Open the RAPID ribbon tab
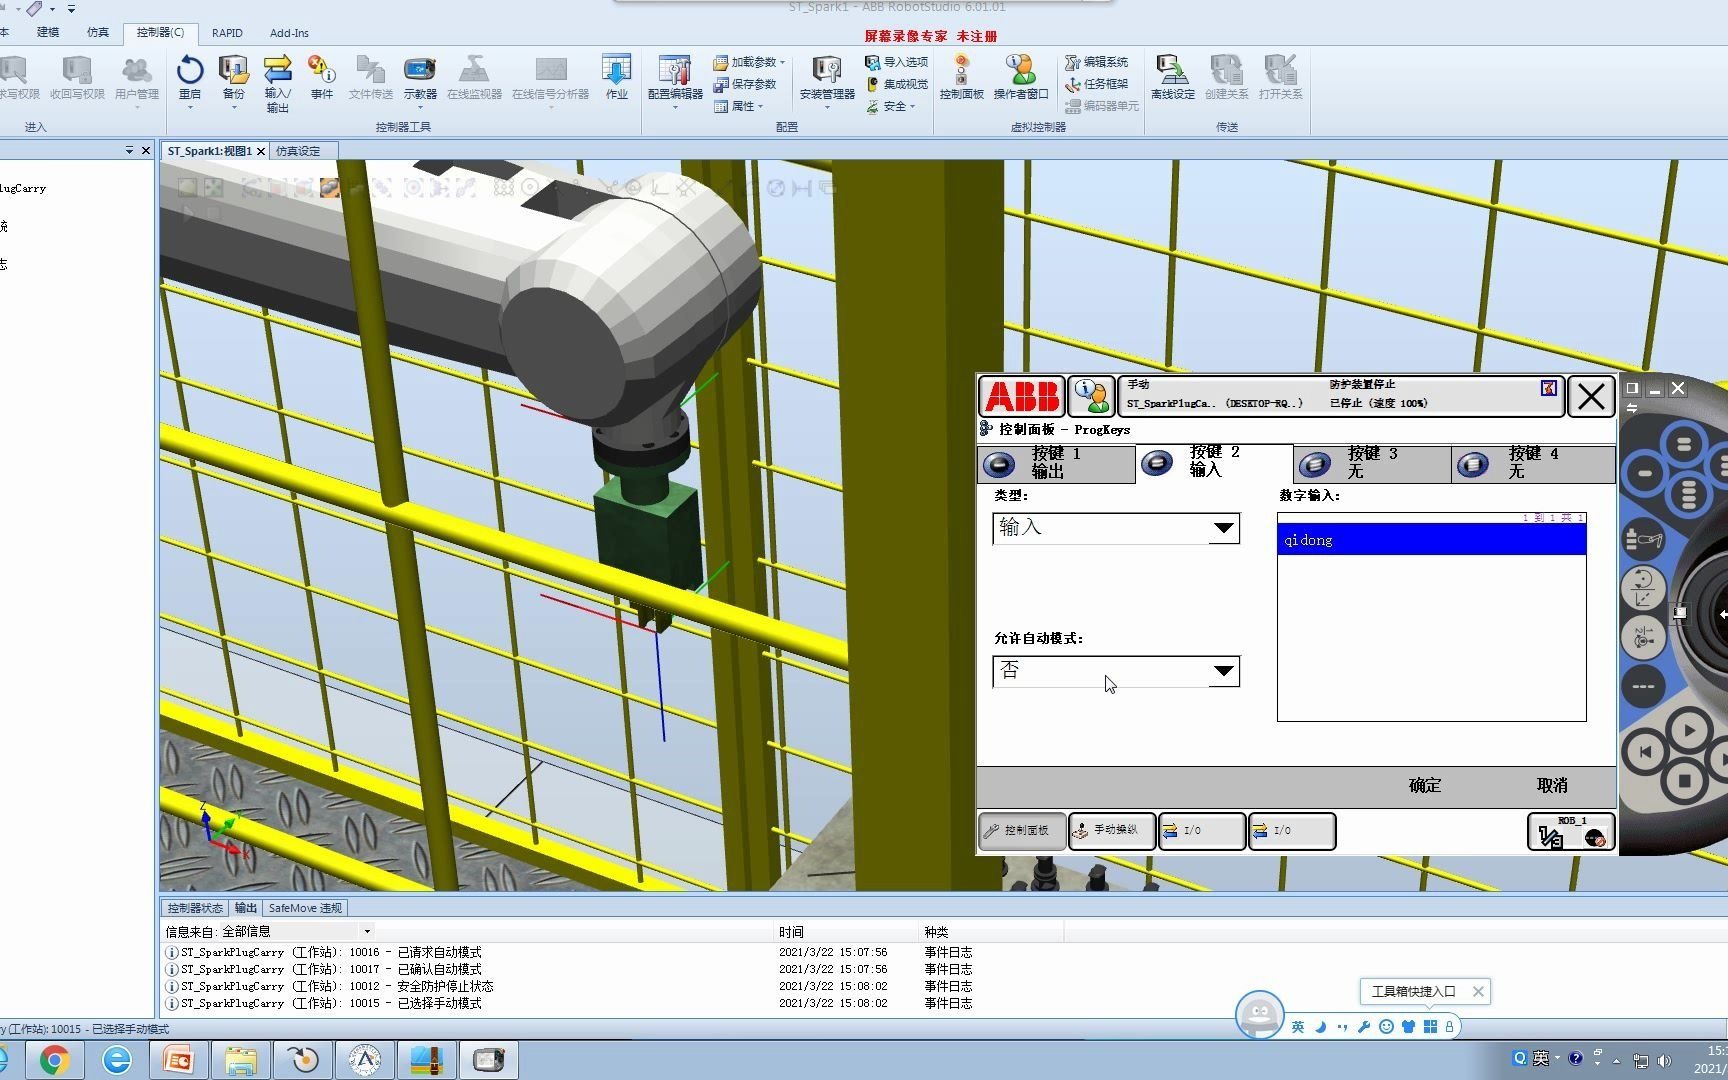1728x1080 pixels. click(227, 33)
